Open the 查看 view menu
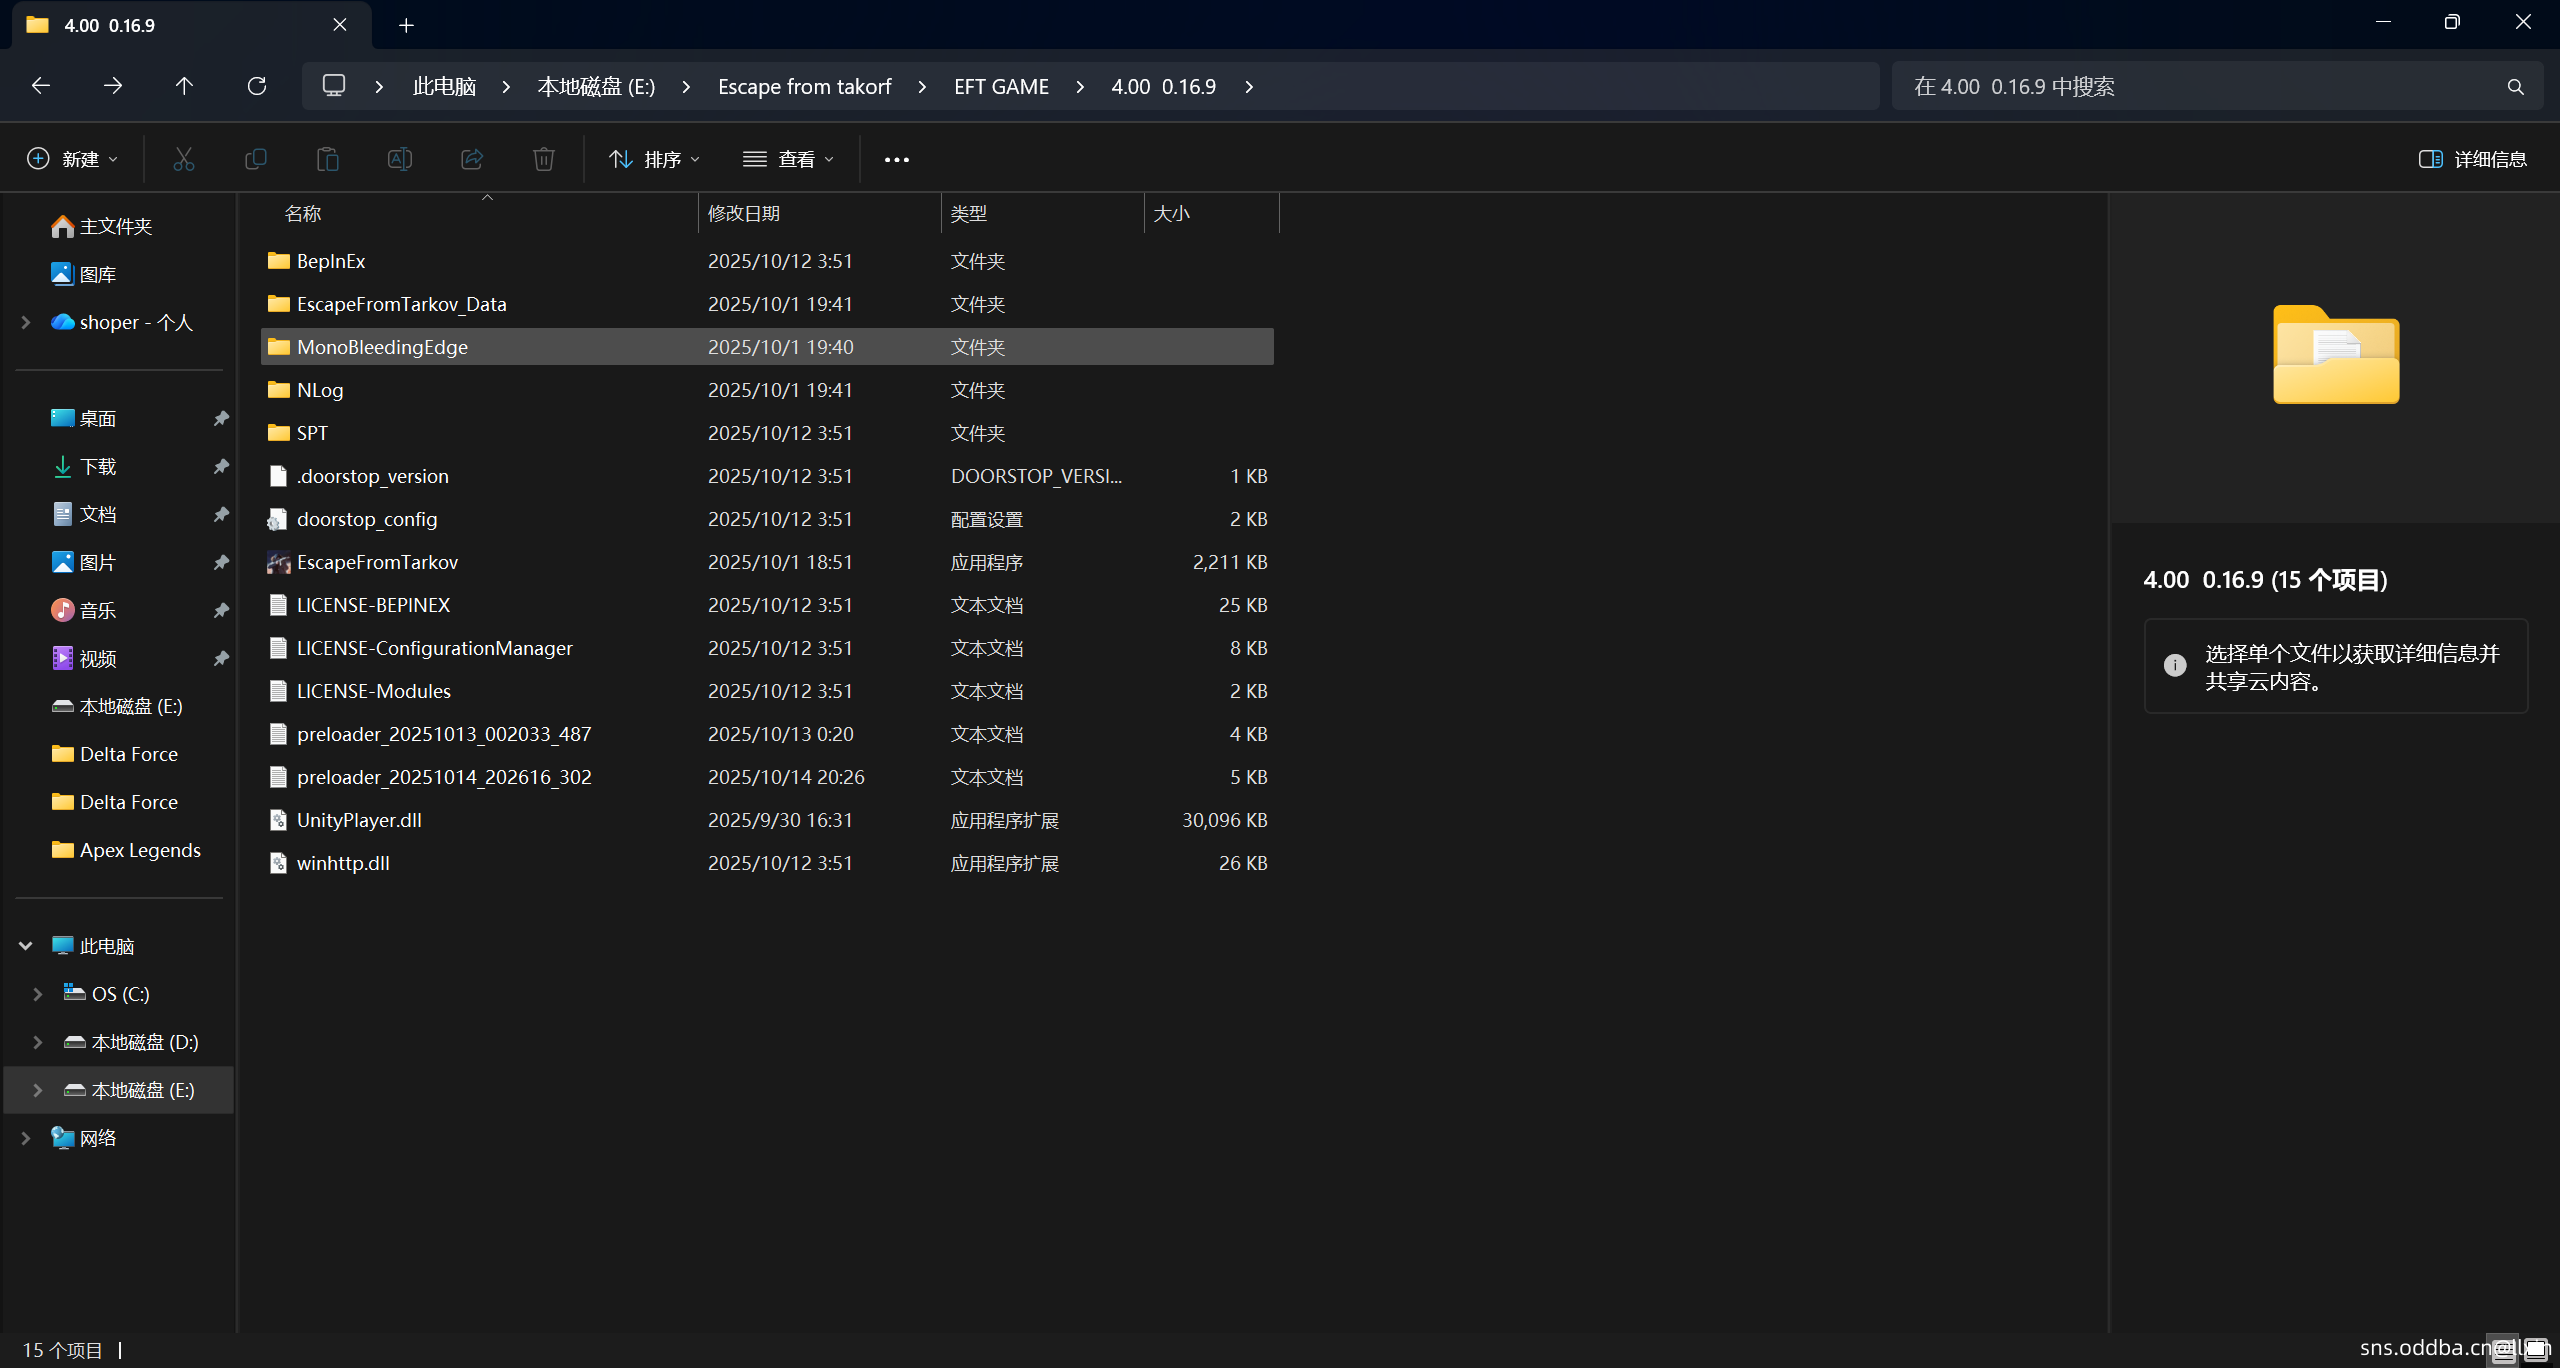Viewport: 2560px width, 1368px height. point(788,159)
